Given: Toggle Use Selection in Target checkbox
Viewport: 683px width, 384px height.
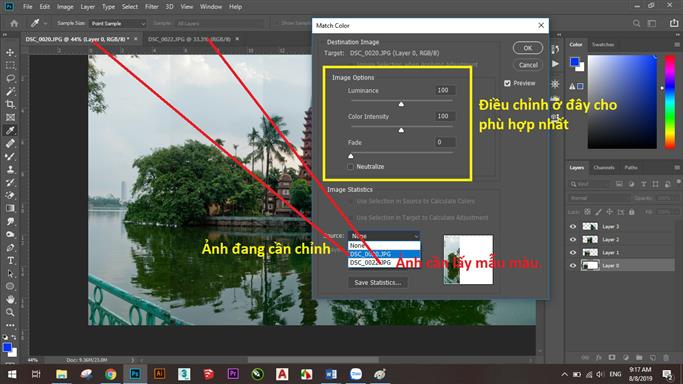Looking at the screenshot, I should (351, 218).
